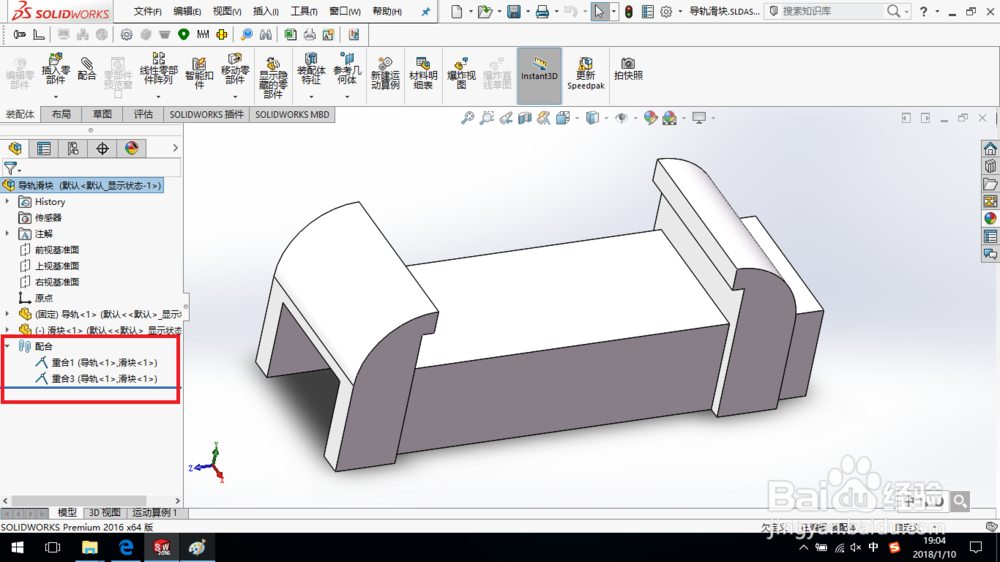Open the Options gear icon
1000x562 pixels.
(x=666, y=11)
